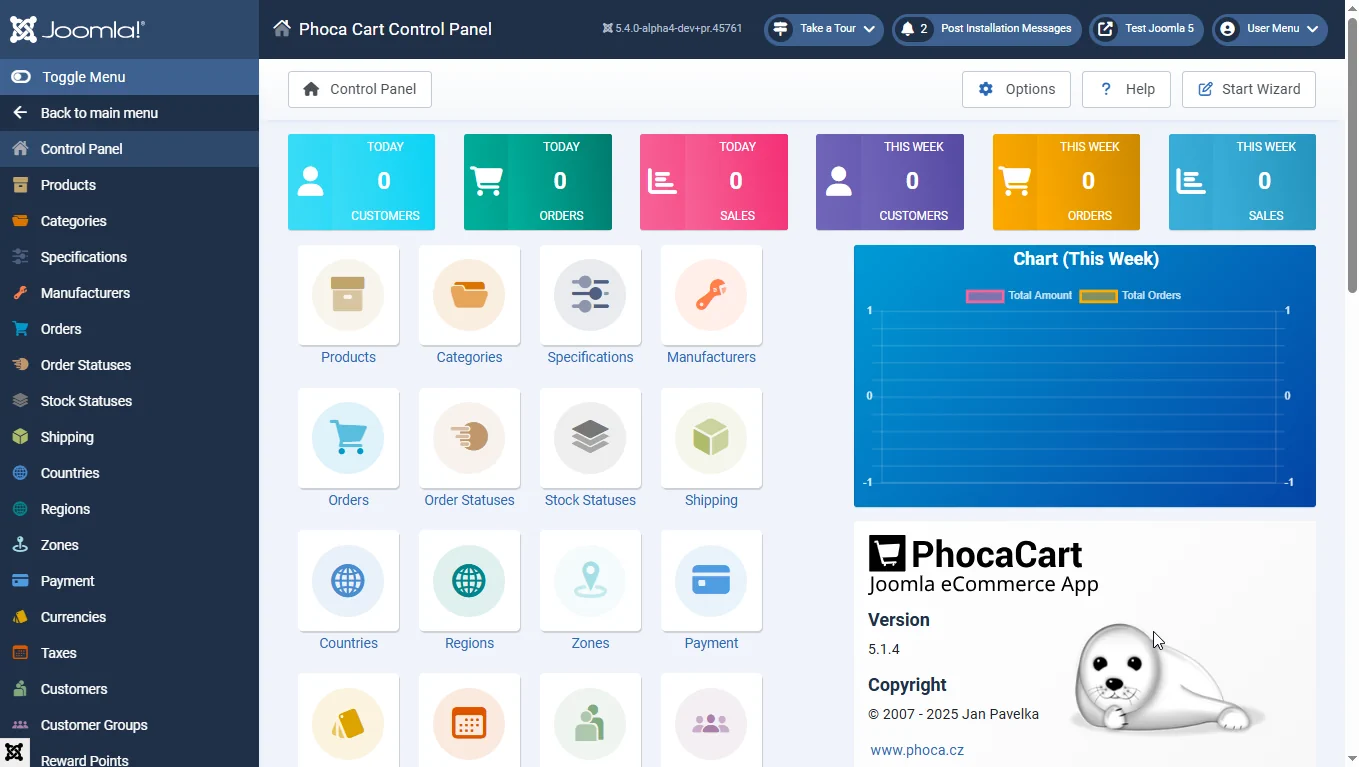Open the Stock Statuses layers tile
This screenshot has width=1359, height=767.
(590, 438)
